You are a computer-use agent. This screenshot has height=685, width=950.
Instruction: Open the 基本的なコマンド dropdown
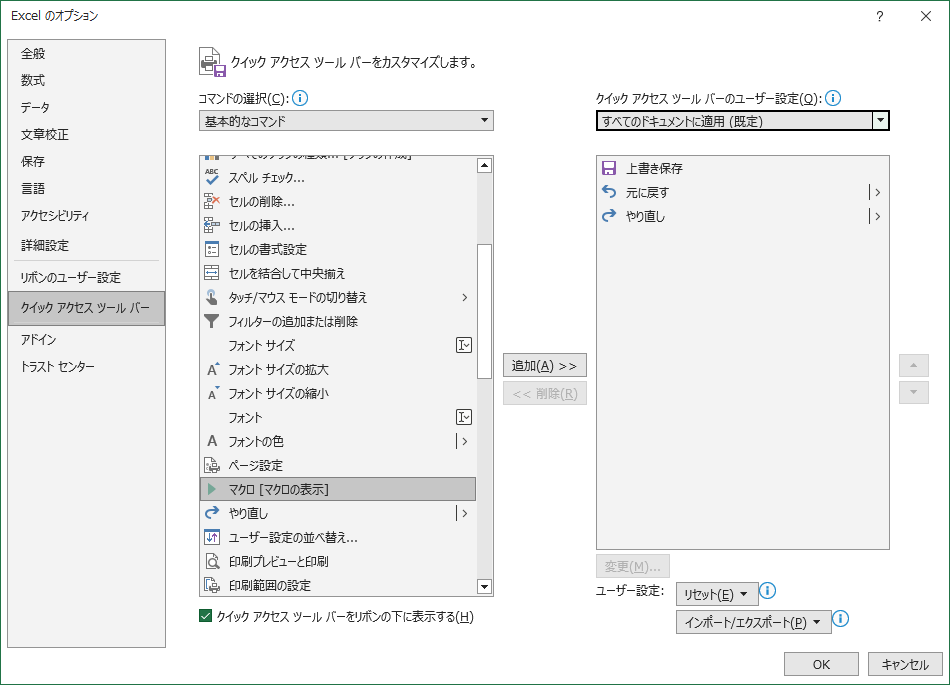click(346, 121)
